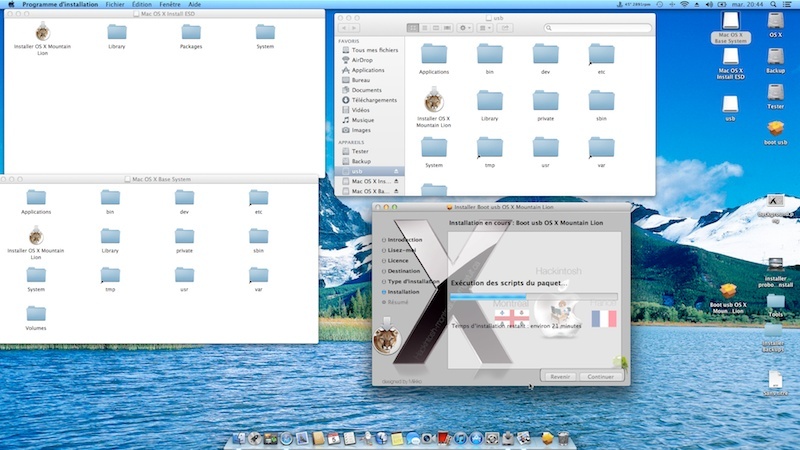Screen dimensions: 800x450
Task: Open the Aide menu
Action: [194, 4]
